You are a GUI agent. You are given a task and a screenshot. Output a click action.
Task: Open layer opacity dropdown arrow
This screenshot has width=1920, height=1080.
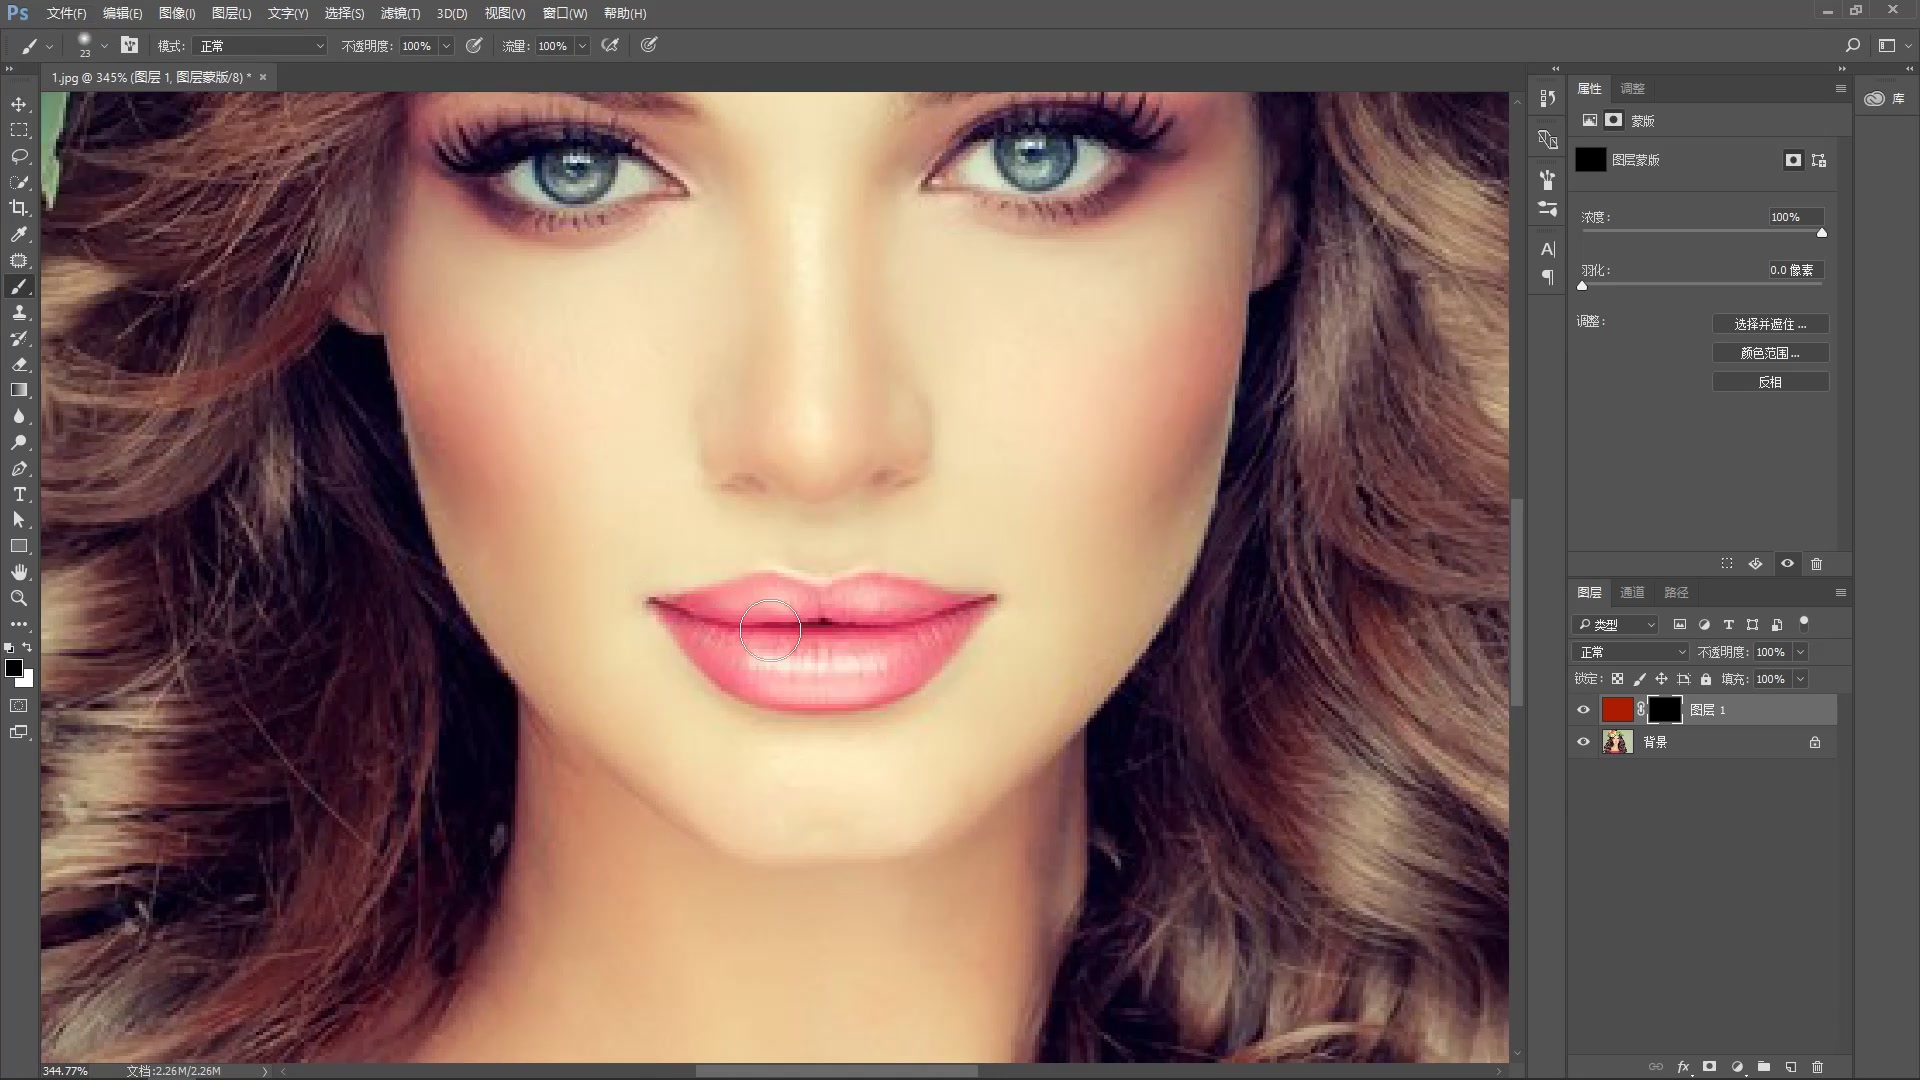pos(1801,652)
